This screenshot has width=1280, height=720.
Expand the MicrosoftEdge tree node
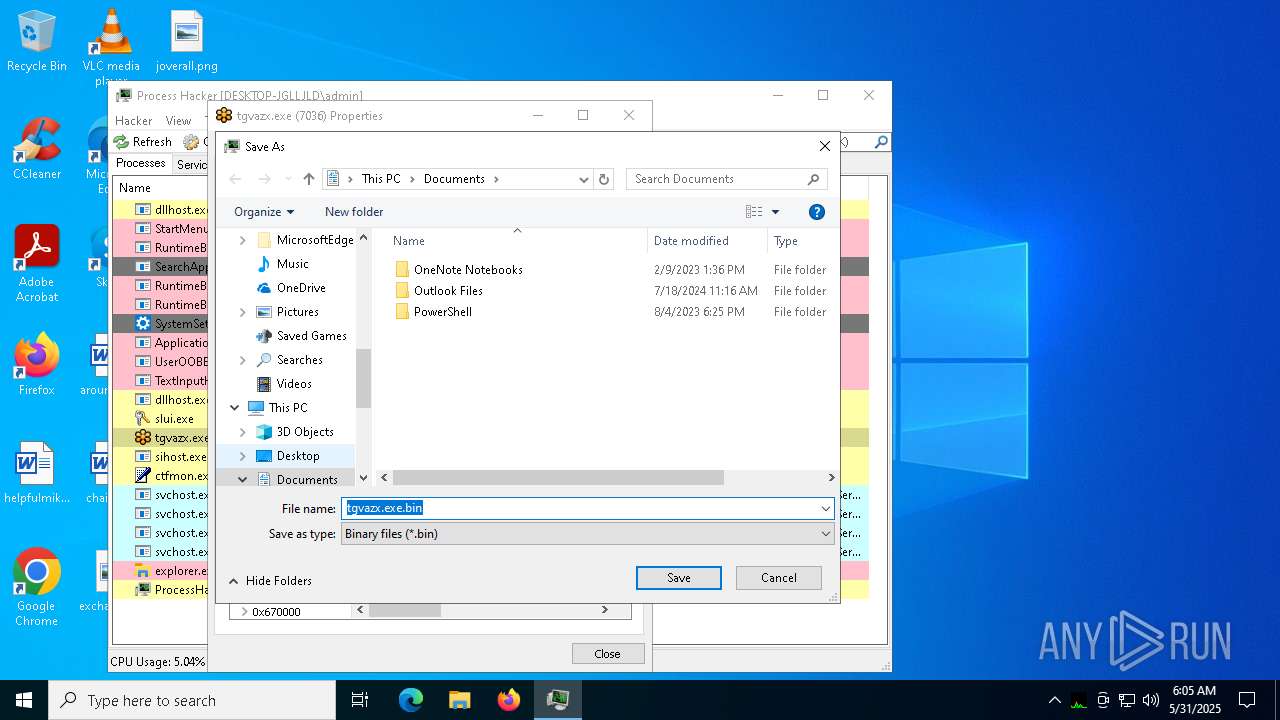(243, 240)
